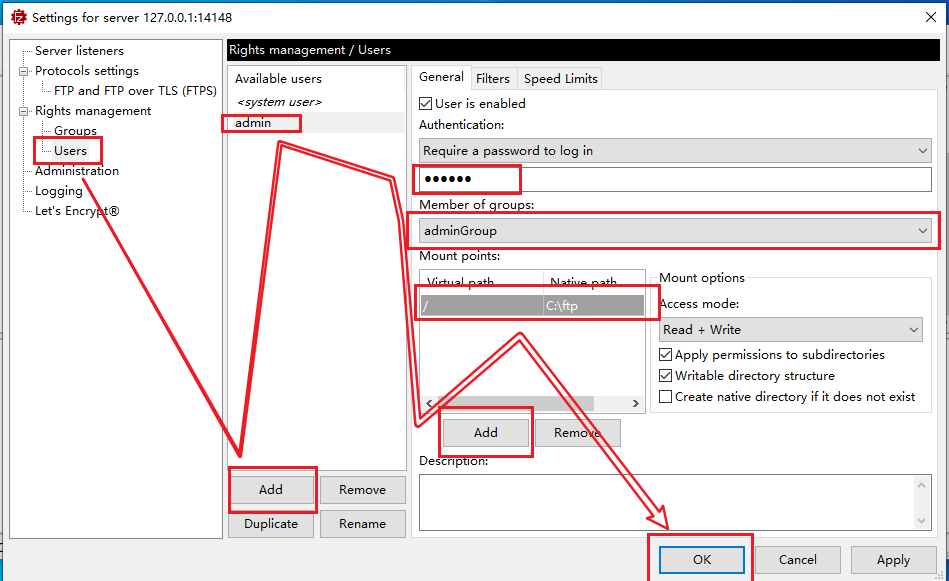Viewport: 949px width, 581px height.
Task: Open the Speed Limits tab
Action: point(560,79)
